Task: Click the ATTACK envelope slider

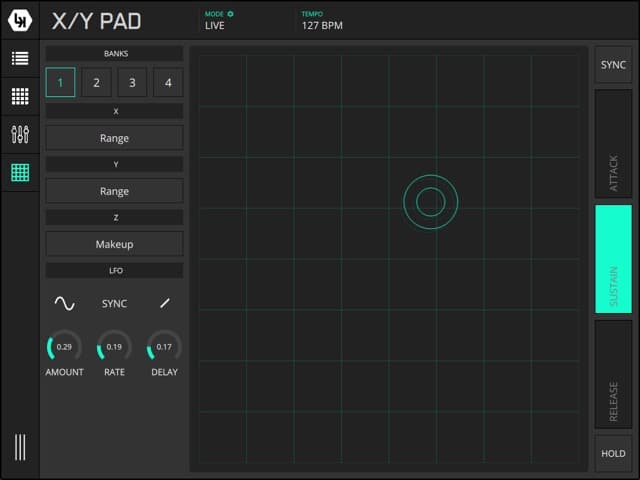Action: click(613, 144)
